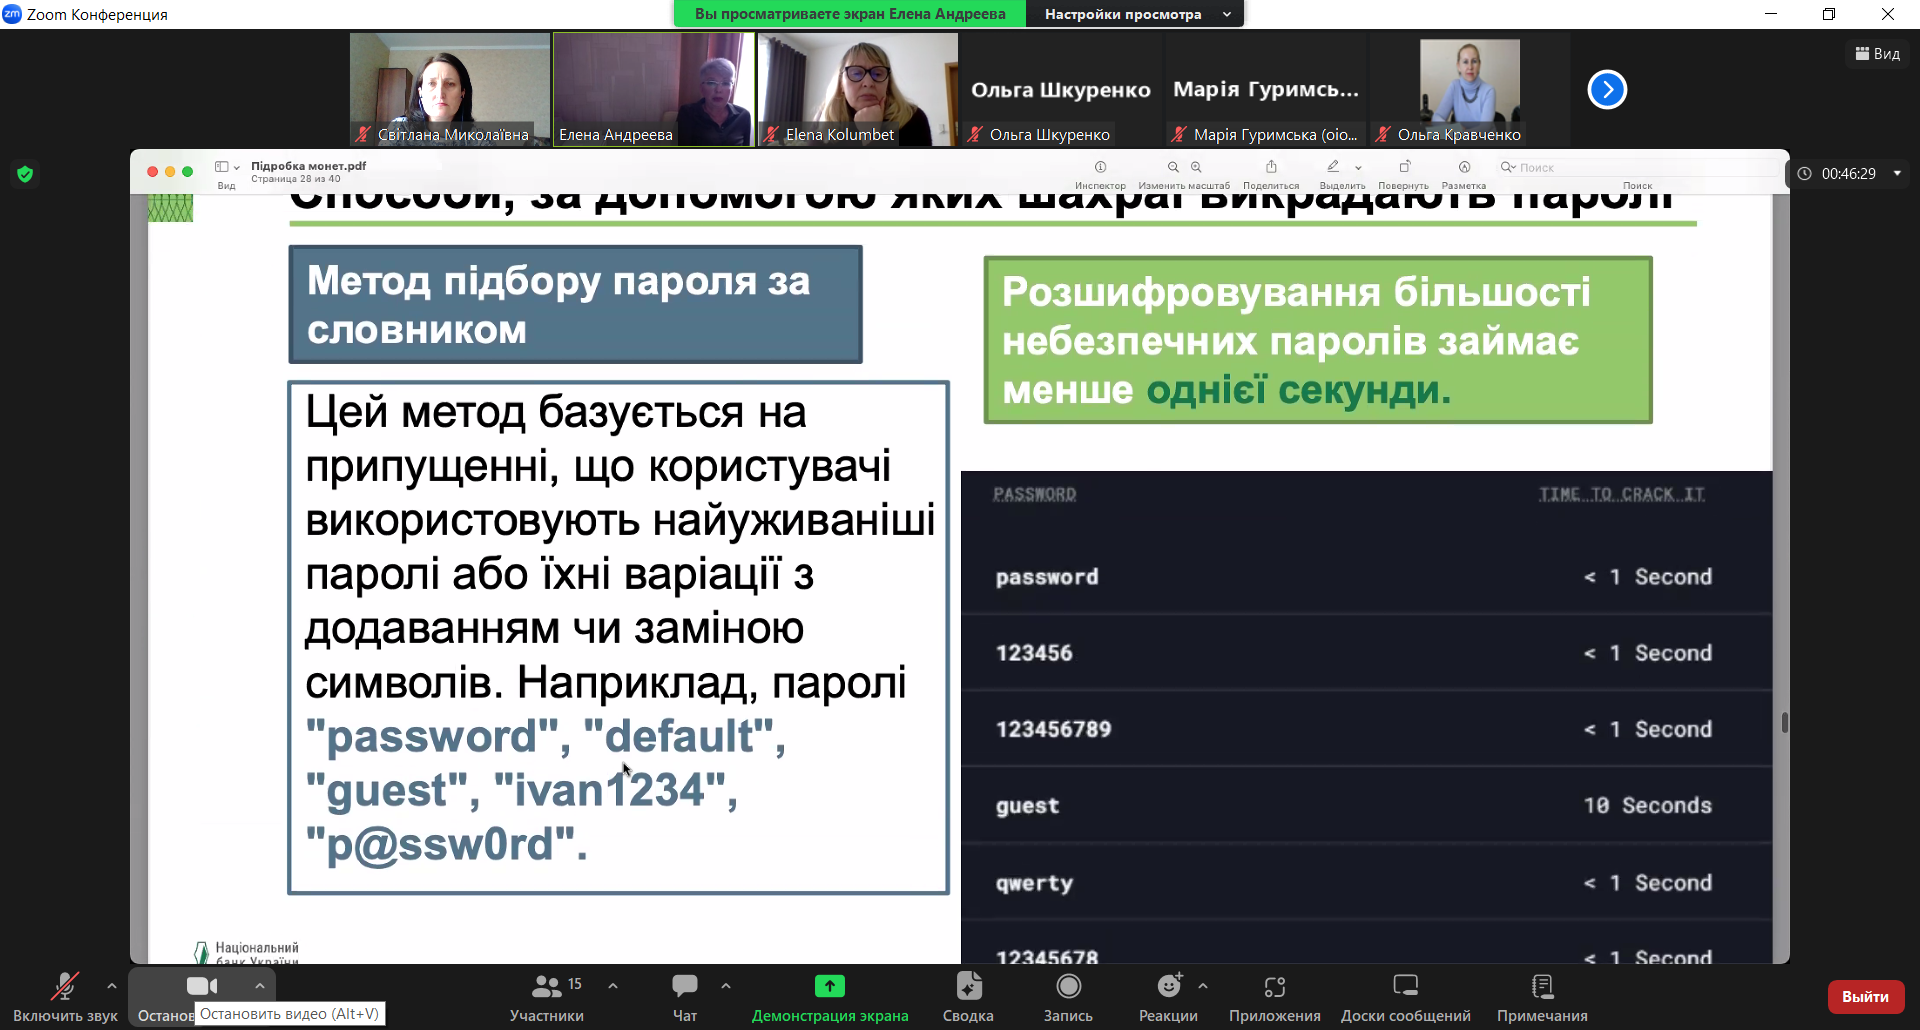Change layout with the Вид button
This screenshot has width=1920, height=1030.
point(1877,54)
